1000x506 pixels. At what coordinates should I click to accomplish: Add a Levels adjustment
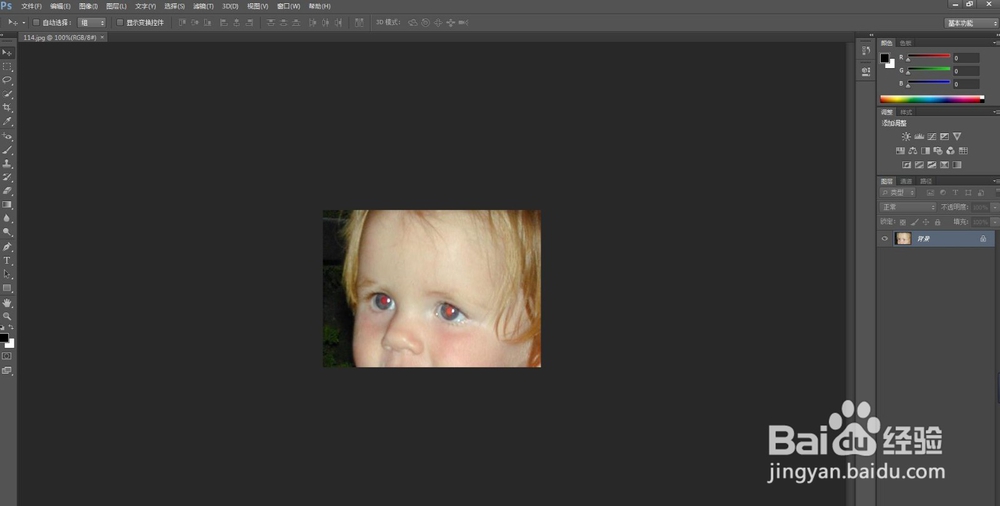[x=919, y=137]
